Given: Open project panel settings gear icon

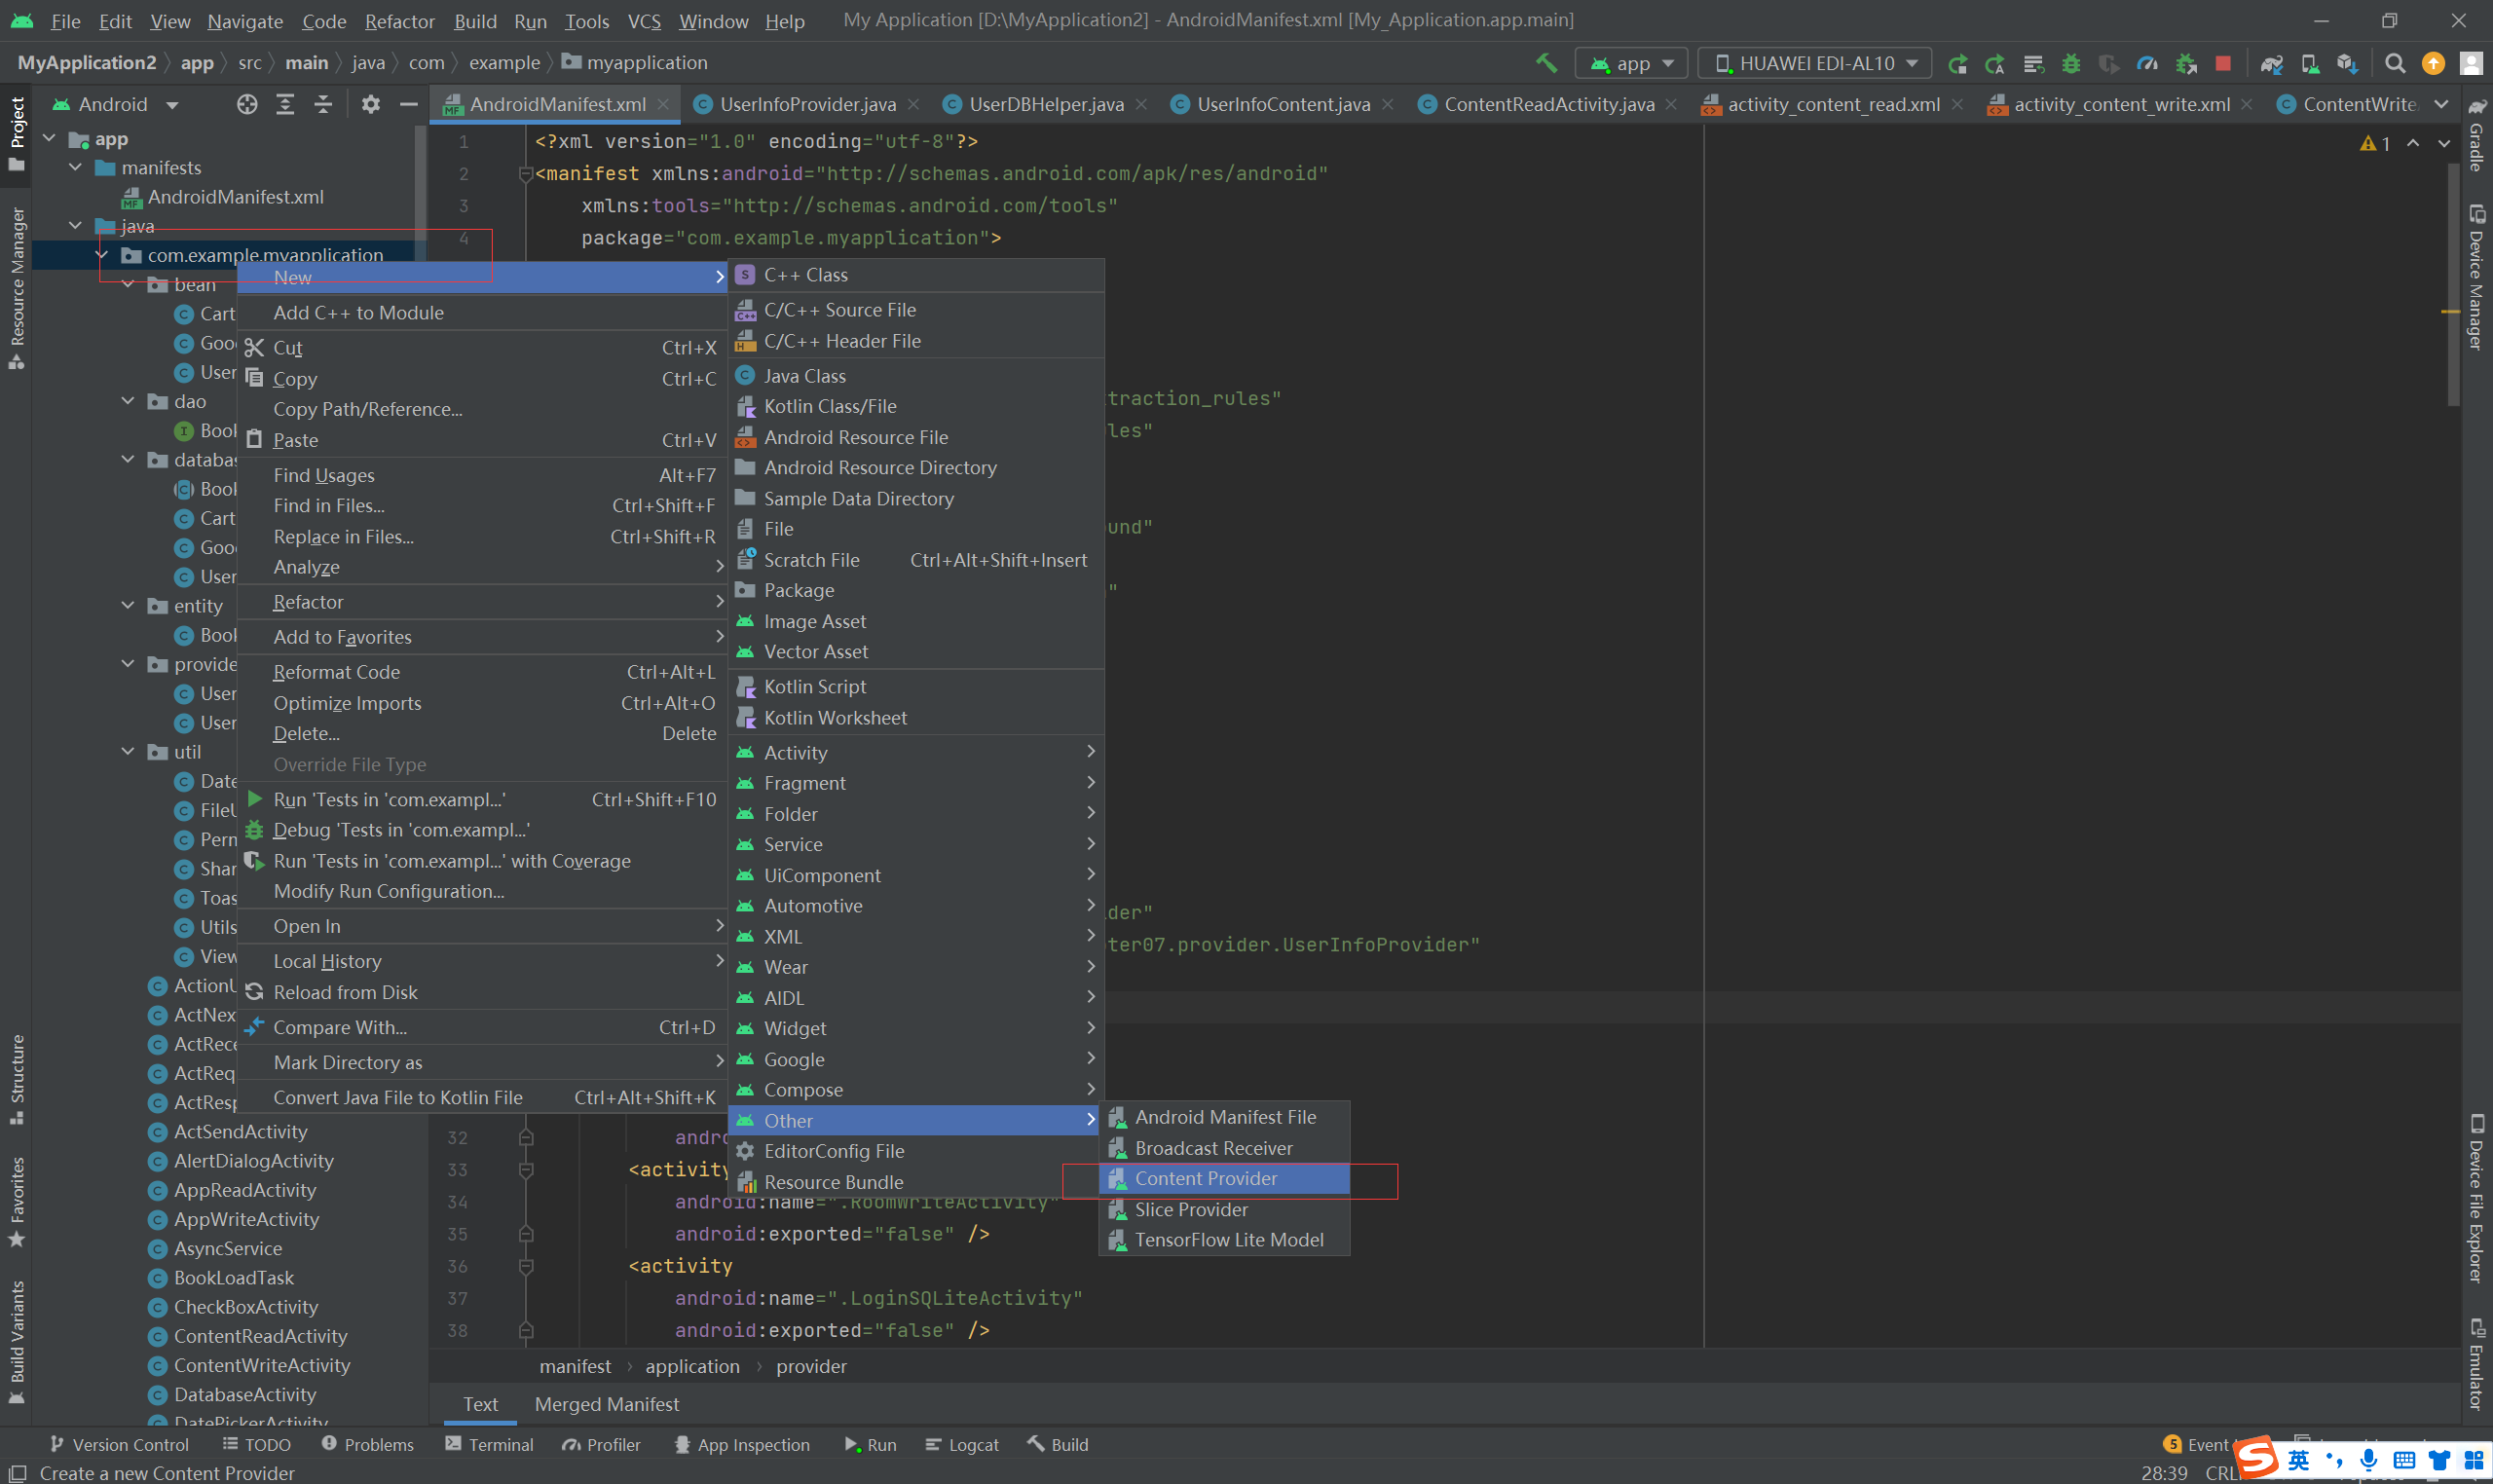Looking at the screenshot, I should coord(370,104).
